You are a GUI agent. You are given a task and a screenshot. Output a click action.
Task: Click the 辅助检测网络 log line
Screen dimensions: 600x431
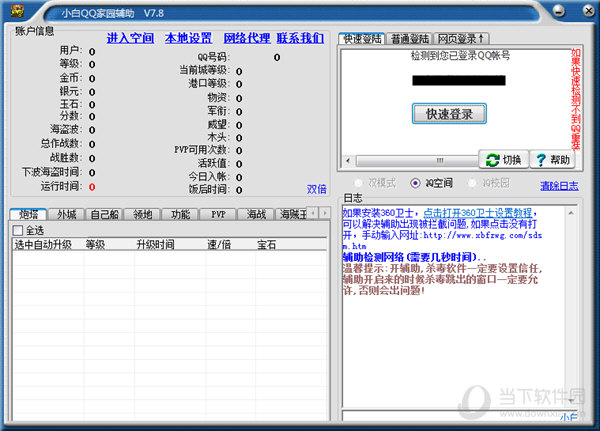pyautogui.click(x=414, y=257)
